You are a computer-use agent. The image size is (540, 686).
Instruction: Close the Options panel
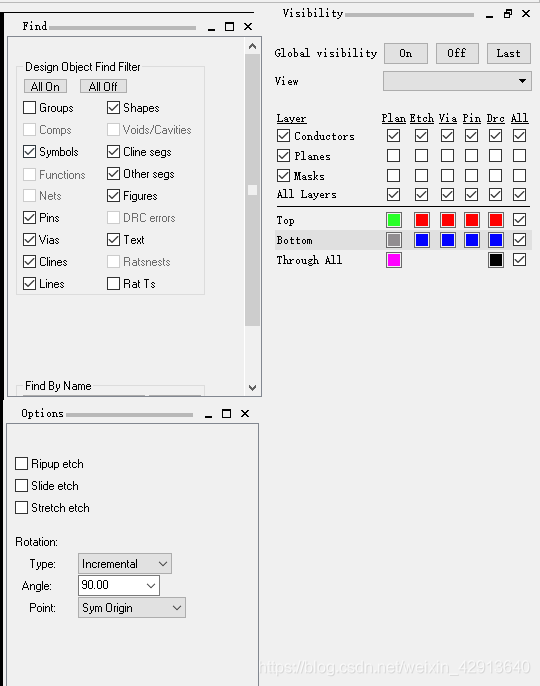pos(245,413)
